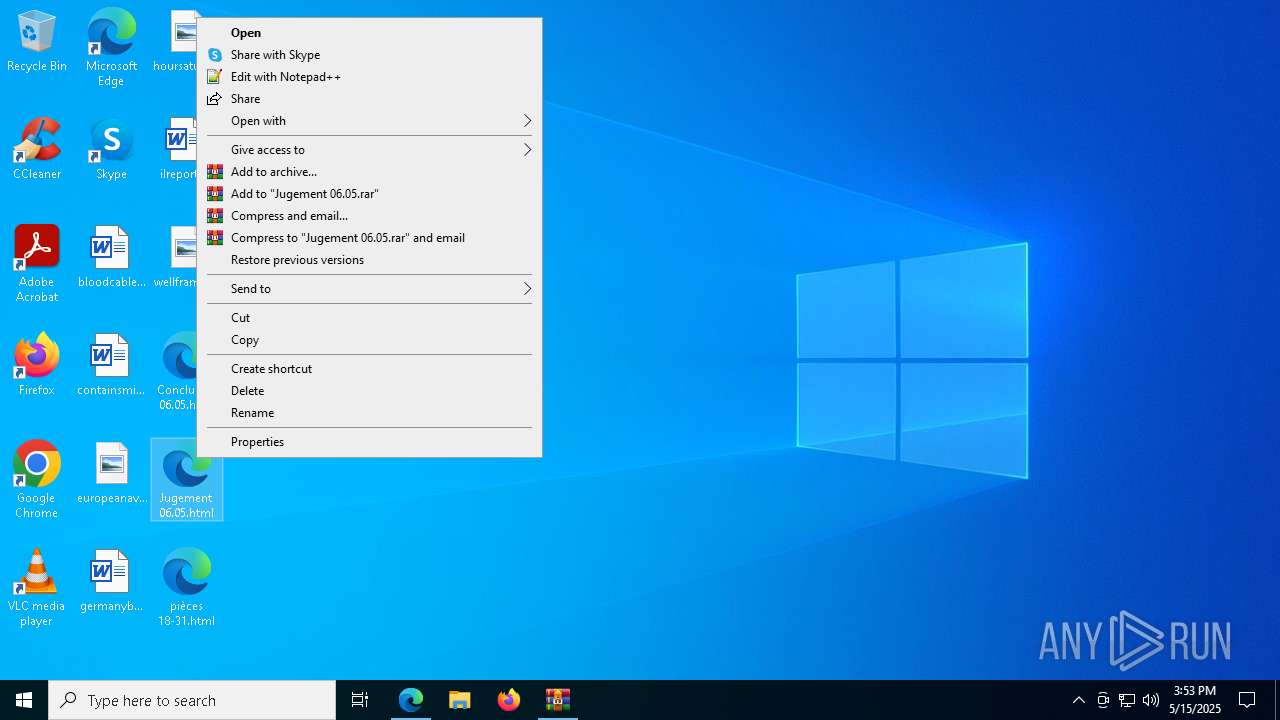Open the notification center icon

(x=1247, y=700)
